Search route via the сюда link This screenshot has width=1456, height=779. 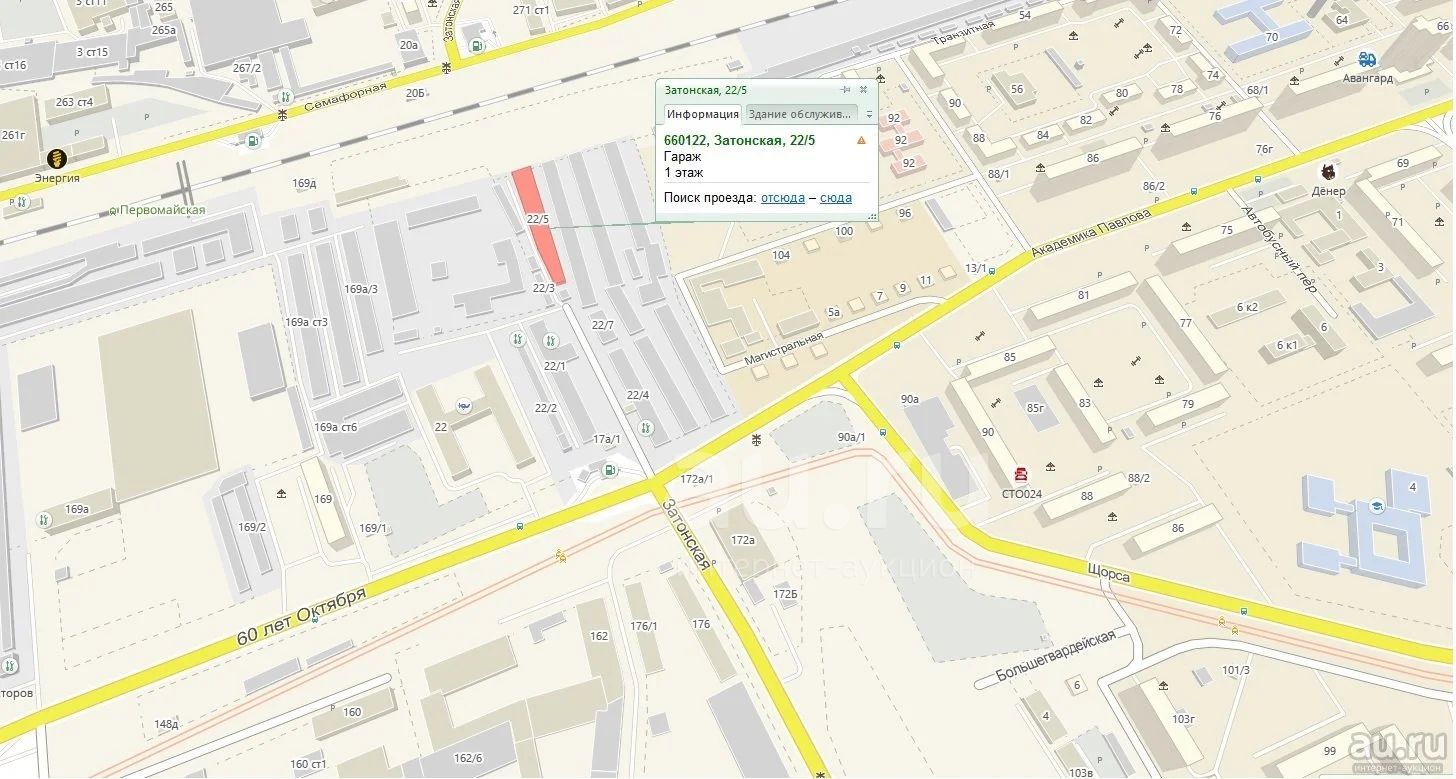(x=836, y=198)
